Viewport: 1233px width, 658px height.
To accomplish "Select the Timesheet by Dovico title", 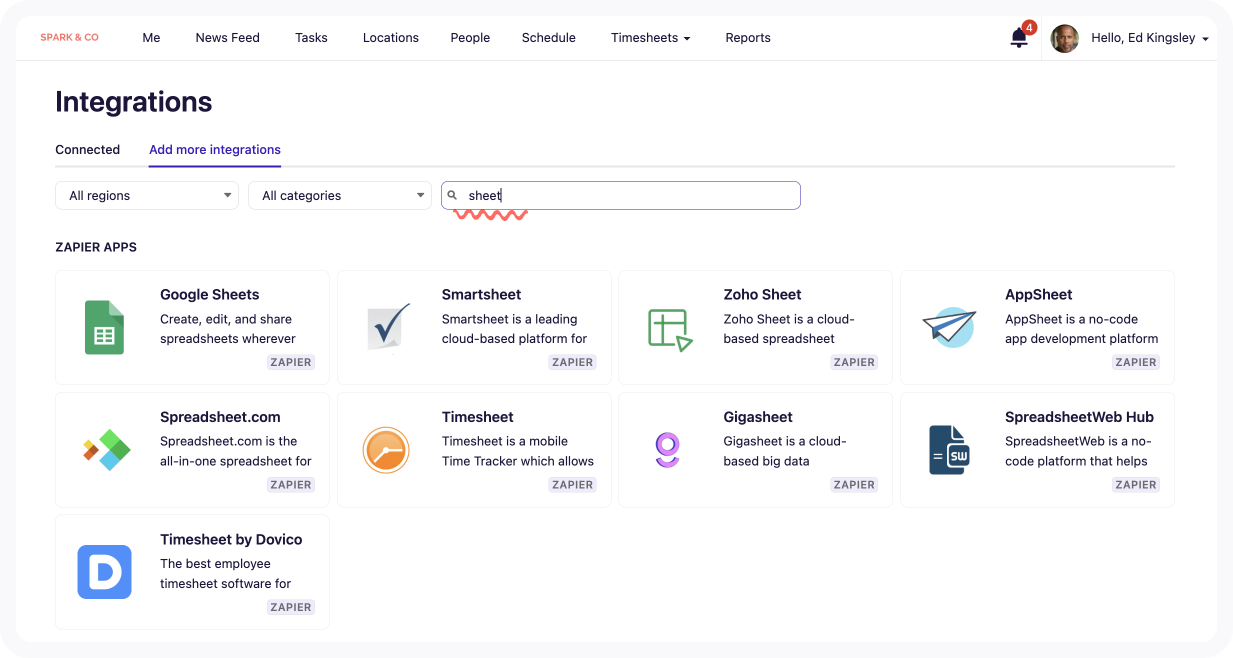I will 231,540.
